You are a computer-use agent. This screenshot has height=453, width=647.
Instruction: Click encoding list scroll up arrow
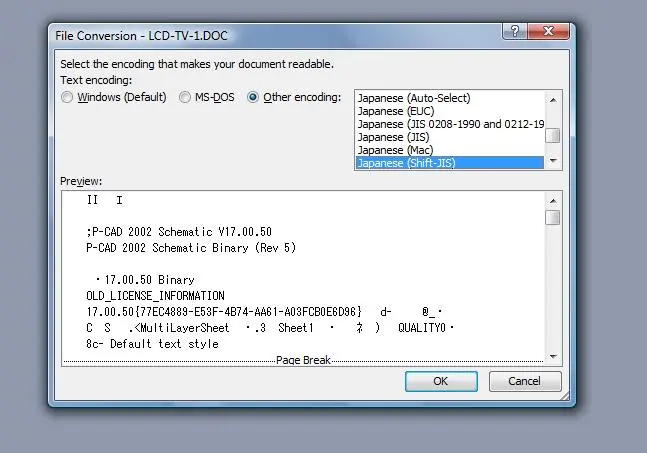553,99
